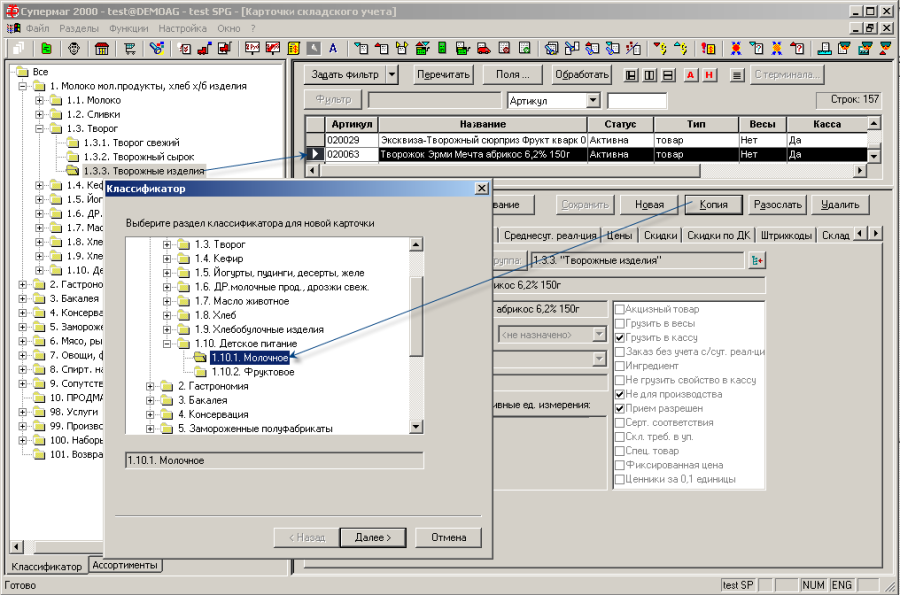The height and width of the screenshot is (595, 900).
Task: Click the red exclamation with dollar icon
Action: pyautogui.click(x=708, y=49)
